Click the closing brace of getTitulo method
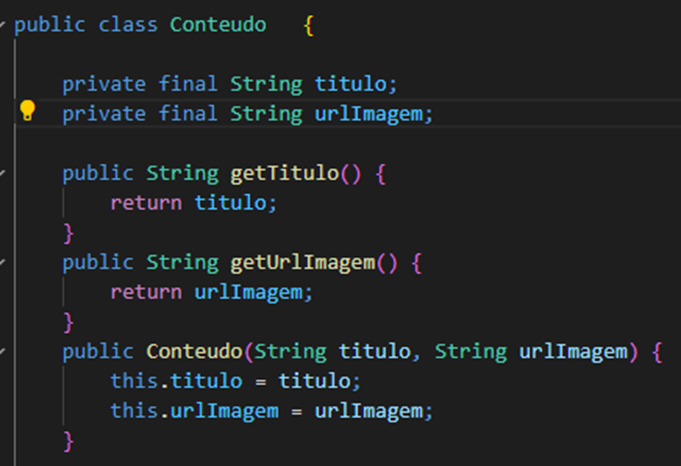This screenshot has width=681, height=466. point(69,234)
